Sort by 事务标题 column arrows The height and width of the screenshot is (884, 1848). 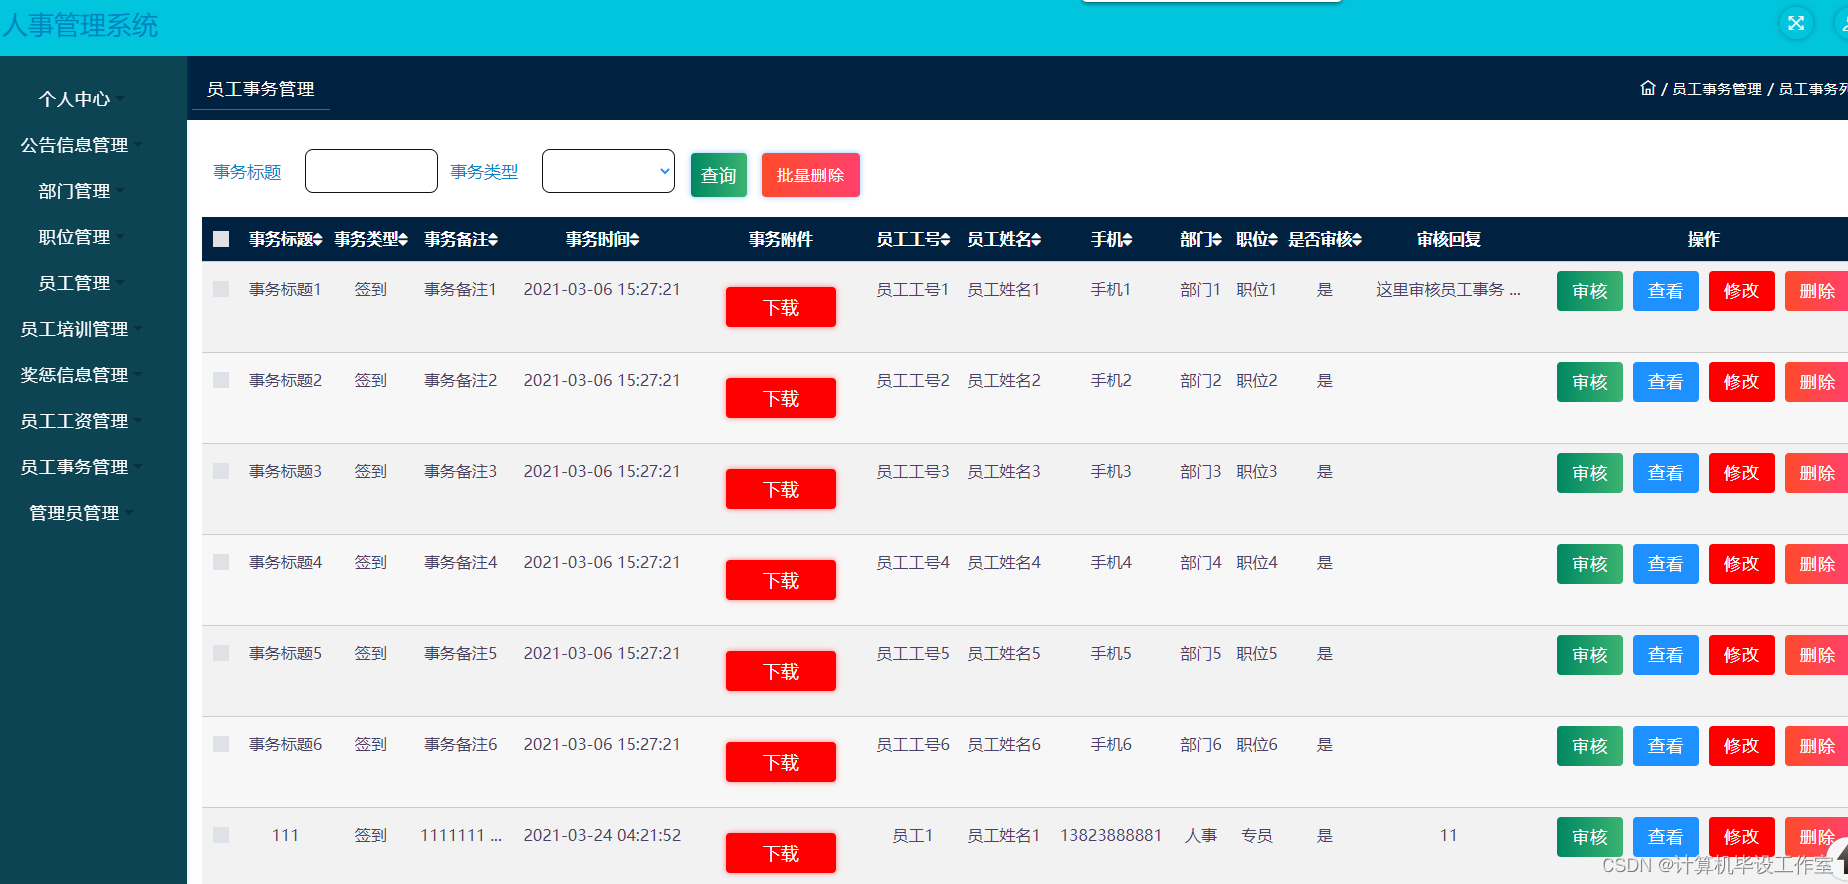tap(318, 240)
